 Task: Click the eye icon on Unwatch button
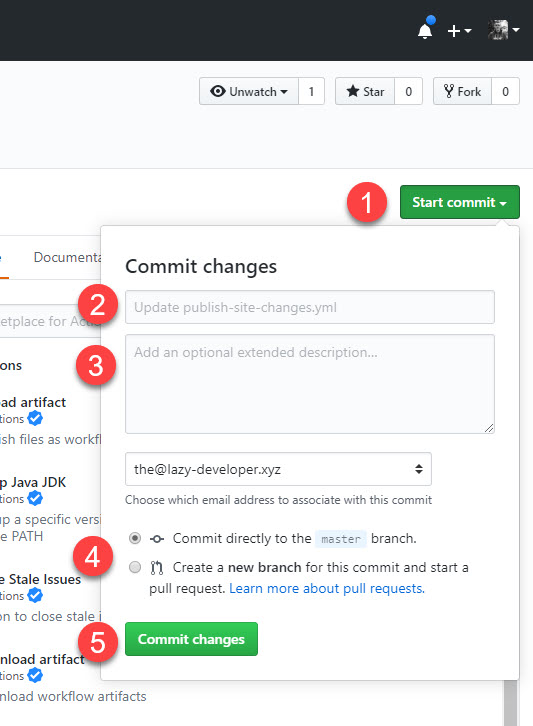218,91
